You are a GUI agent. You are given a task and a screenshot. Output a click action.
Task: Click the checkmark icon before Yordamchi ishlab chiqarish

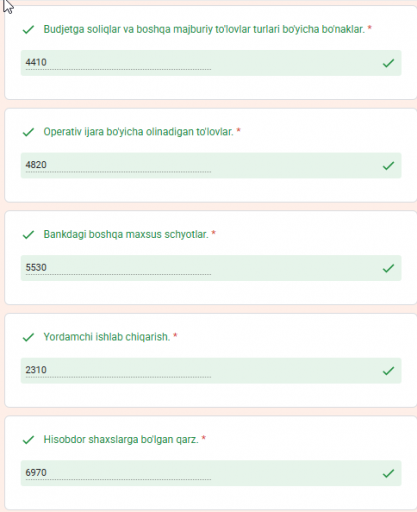[28, 337]
